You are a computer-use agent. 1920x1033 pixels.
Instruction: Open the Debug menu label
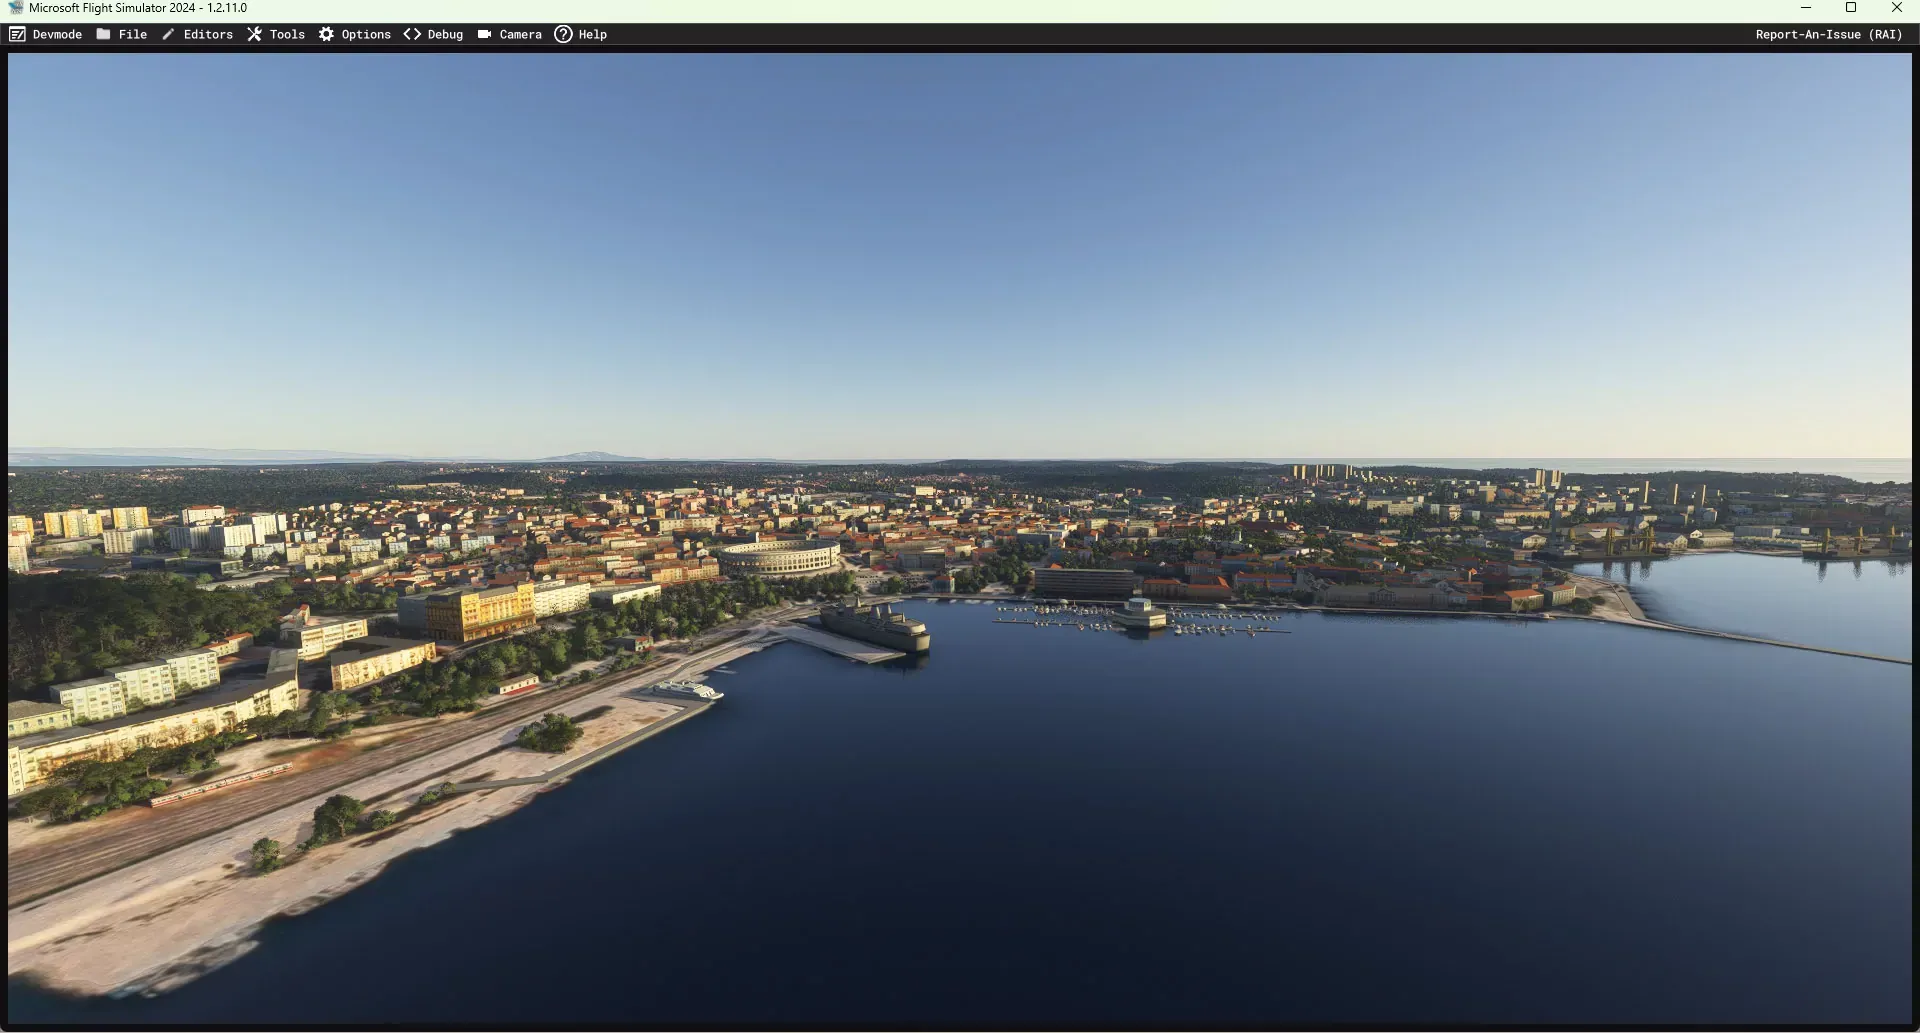coord(445,34)
